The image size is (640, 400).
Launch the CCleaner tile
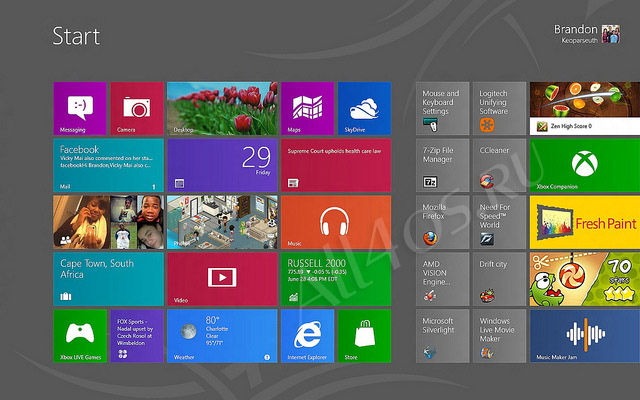[x=499, y=165]
